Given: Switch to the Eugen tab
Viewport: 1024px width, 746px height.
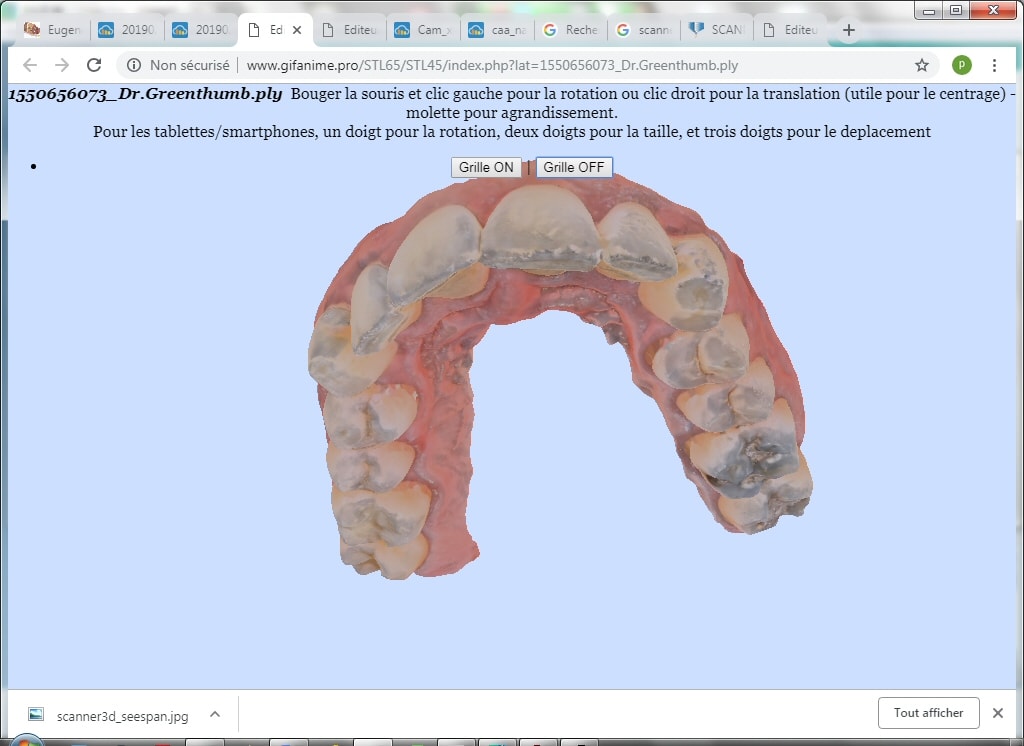Looking at the screenshot, I should click(52, 30).
